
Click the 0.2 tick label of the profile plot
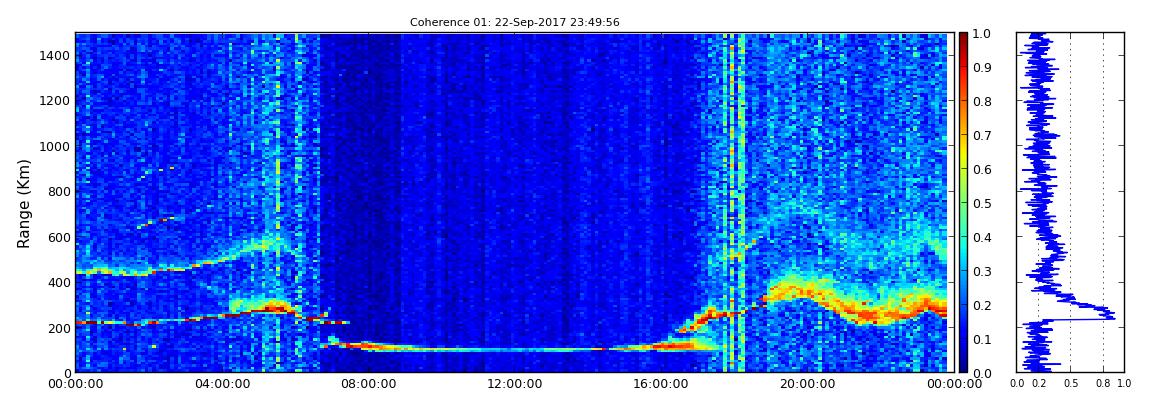click(1038, 384)
